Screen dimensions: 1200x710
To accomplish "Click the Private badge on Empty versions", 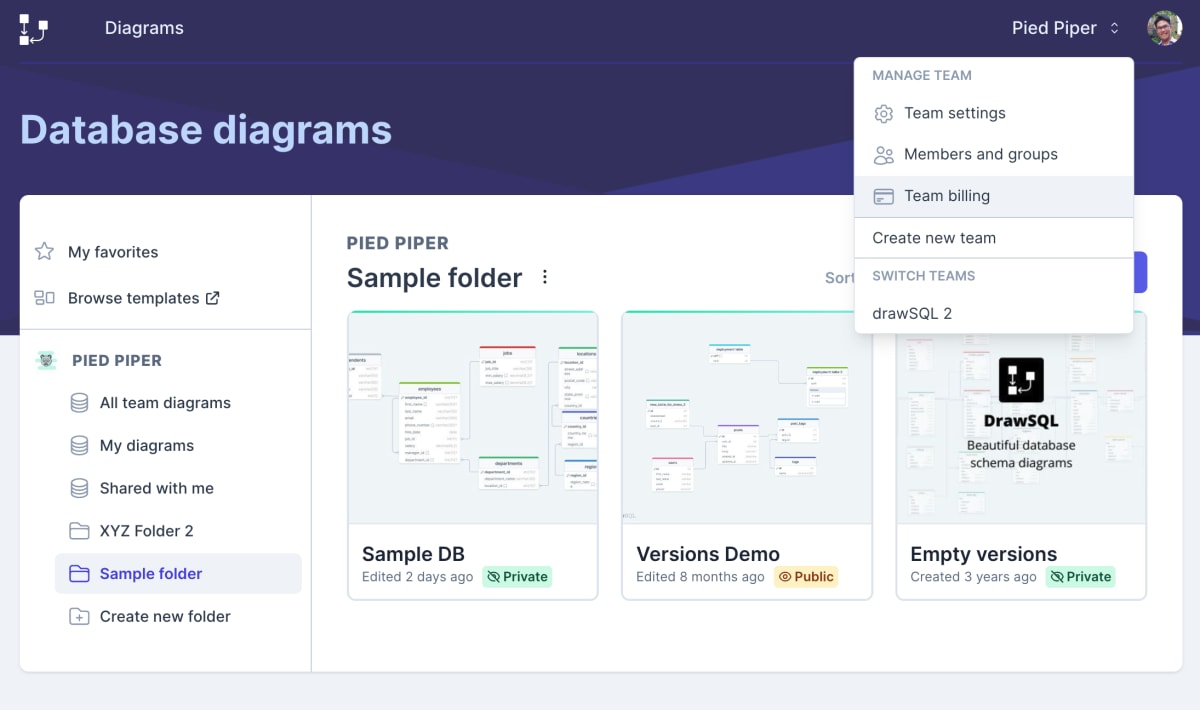I will click(x=1080, y=577).
